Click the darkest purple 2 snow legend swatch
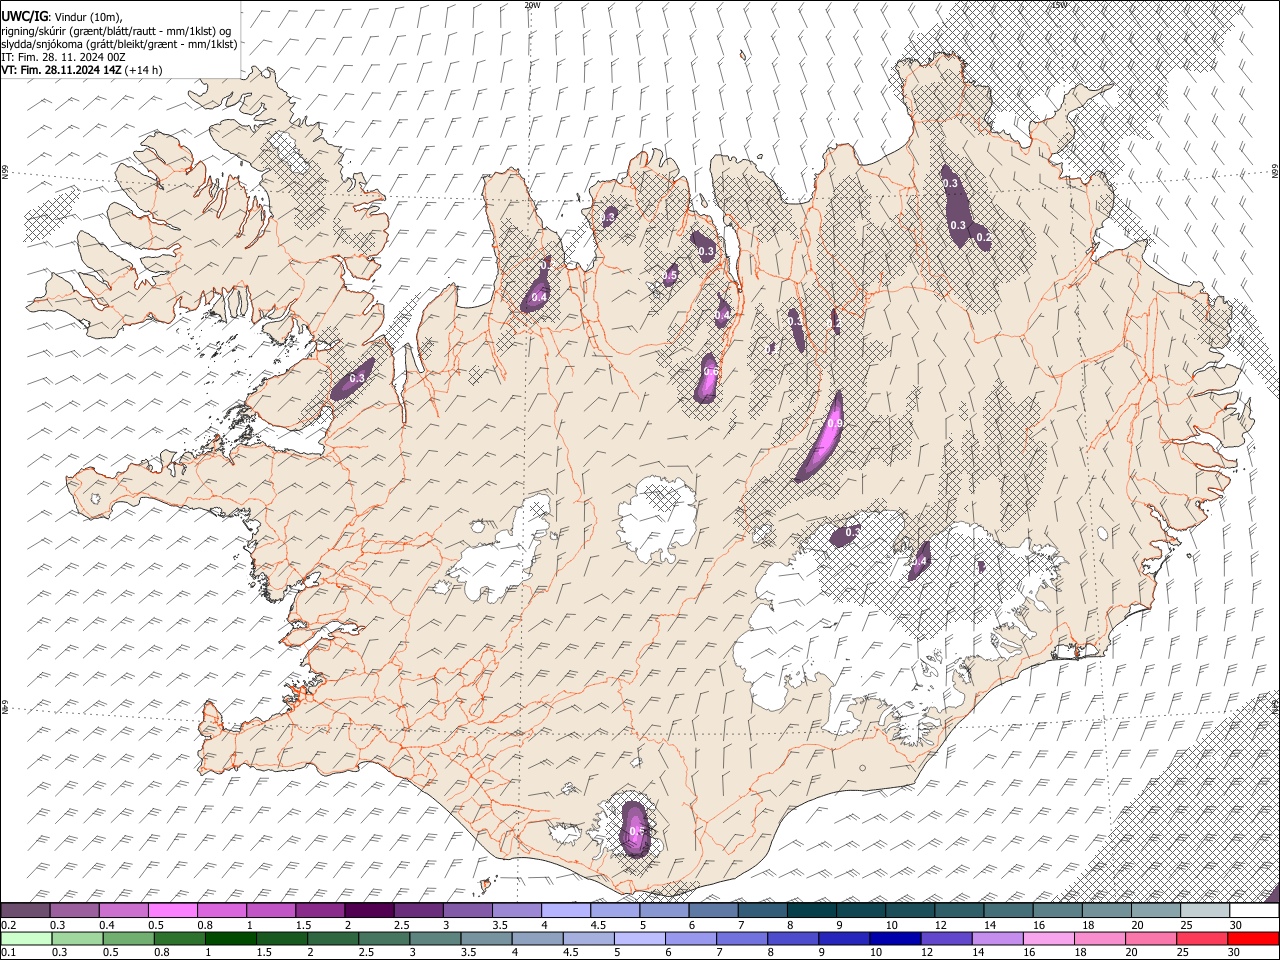1280x960 pixels. (x=369, y=911)
